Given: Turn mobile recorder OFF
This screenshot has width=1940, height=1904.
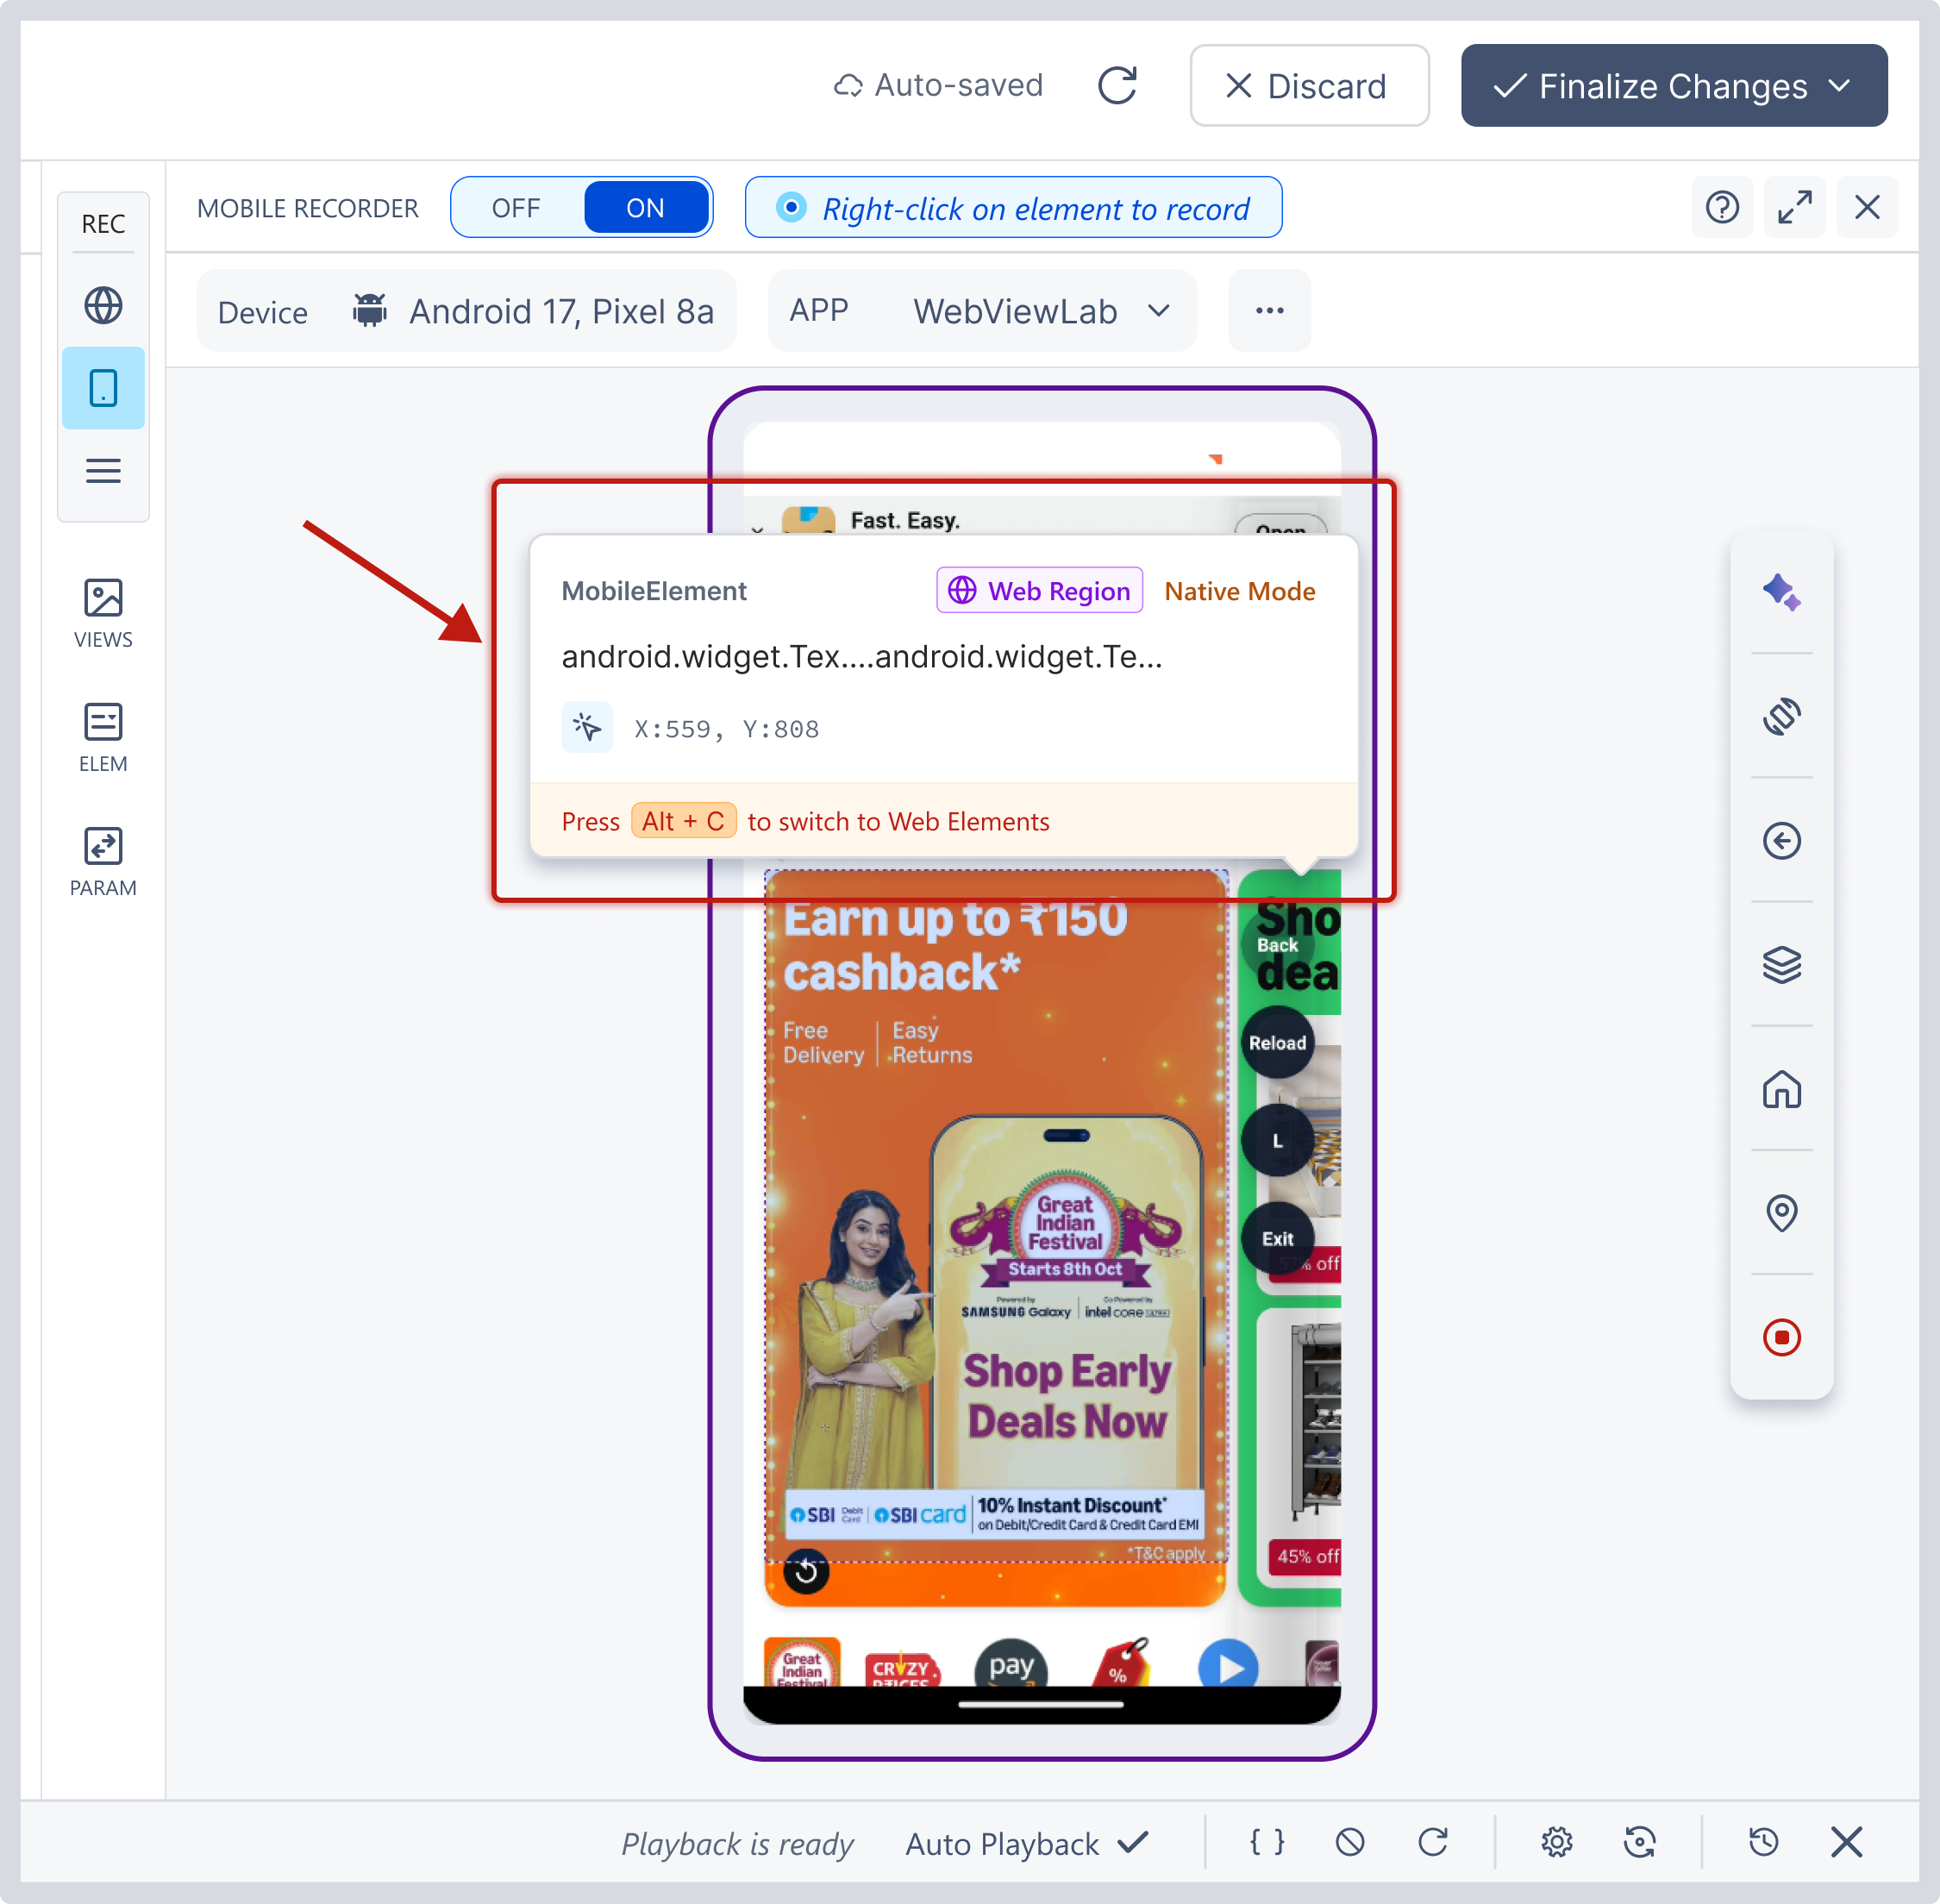Looking at the screenshot, I should [x=516, y=207].
